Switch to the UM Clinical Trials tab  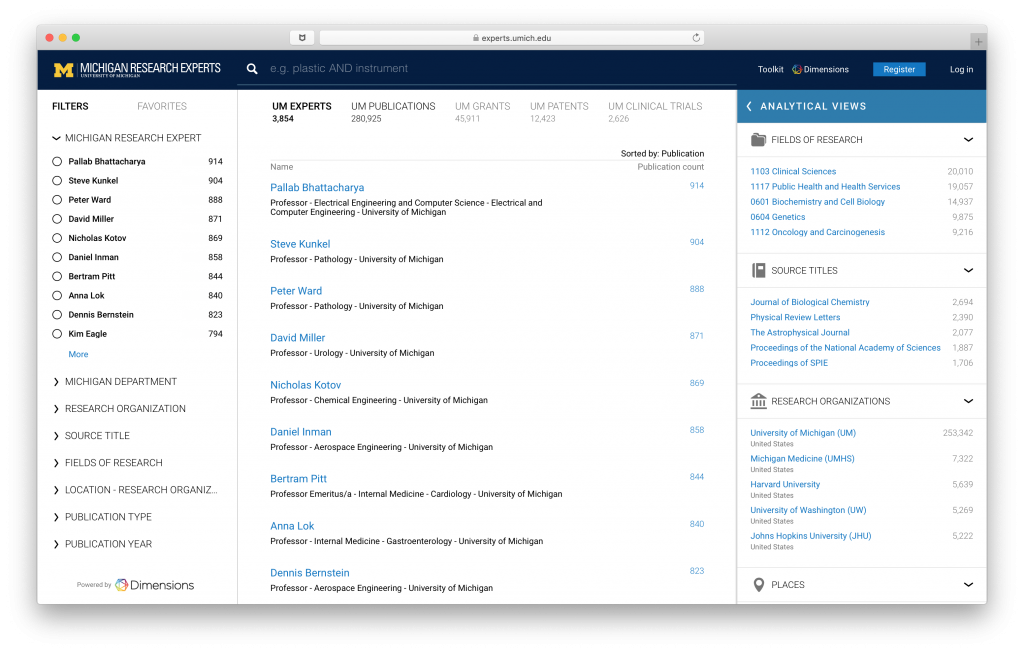click(x=655, y=112)
